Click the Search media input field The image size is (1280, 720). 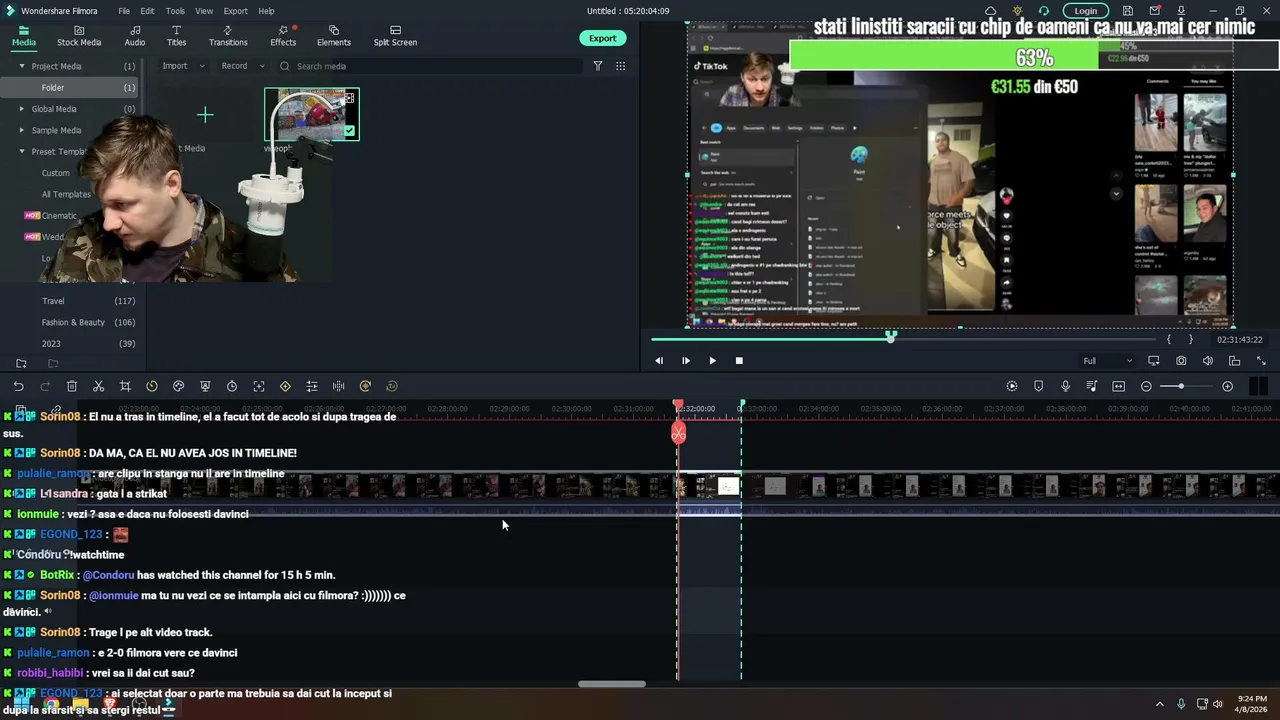pos(428,66)
